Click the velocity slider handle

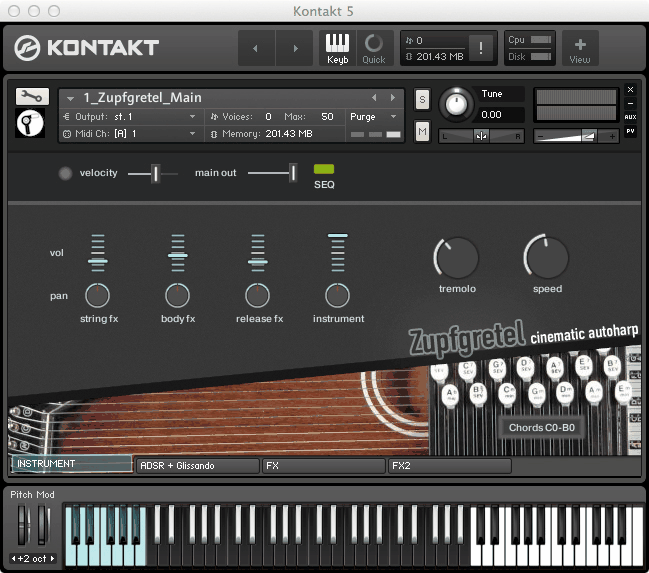155,173
